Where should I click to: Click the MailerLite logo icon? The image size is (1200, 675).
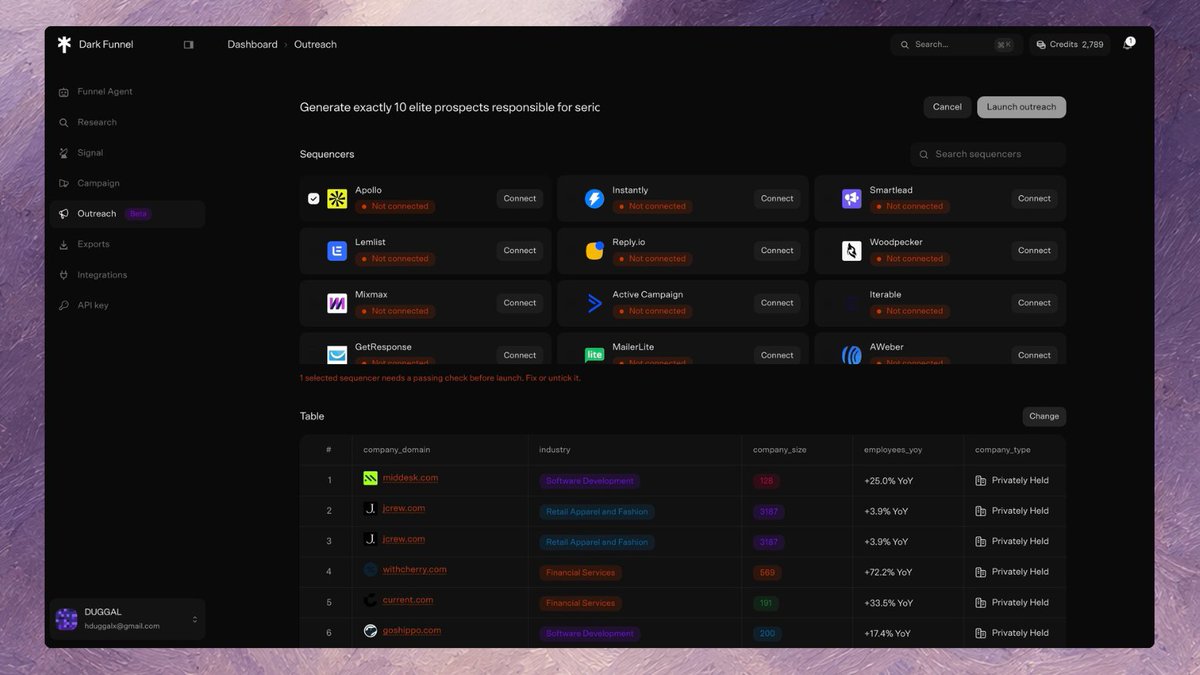point(594,355)
